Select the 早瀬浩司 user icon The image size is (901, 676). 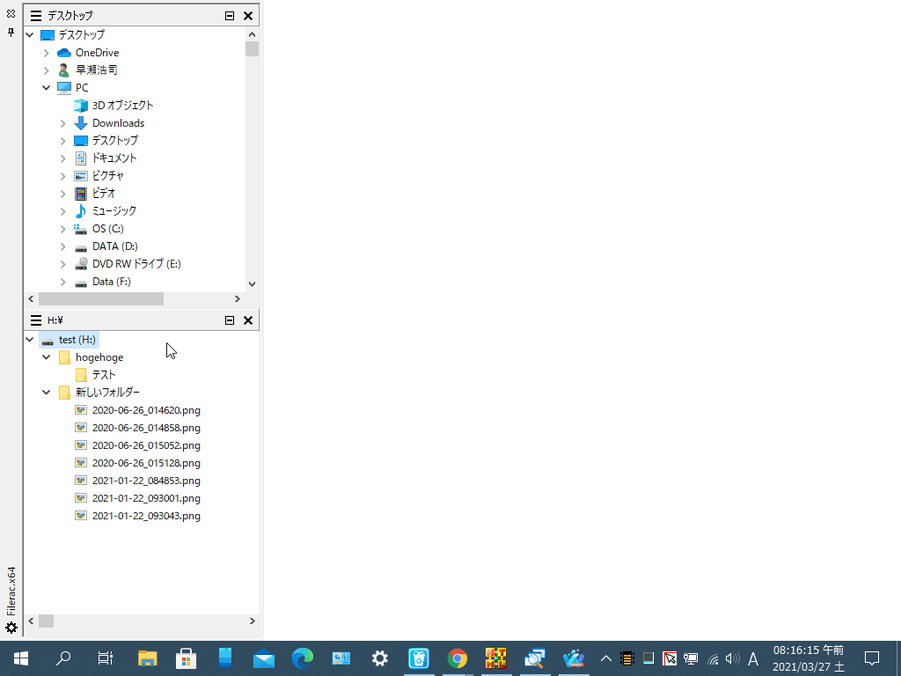pos(64,70)
